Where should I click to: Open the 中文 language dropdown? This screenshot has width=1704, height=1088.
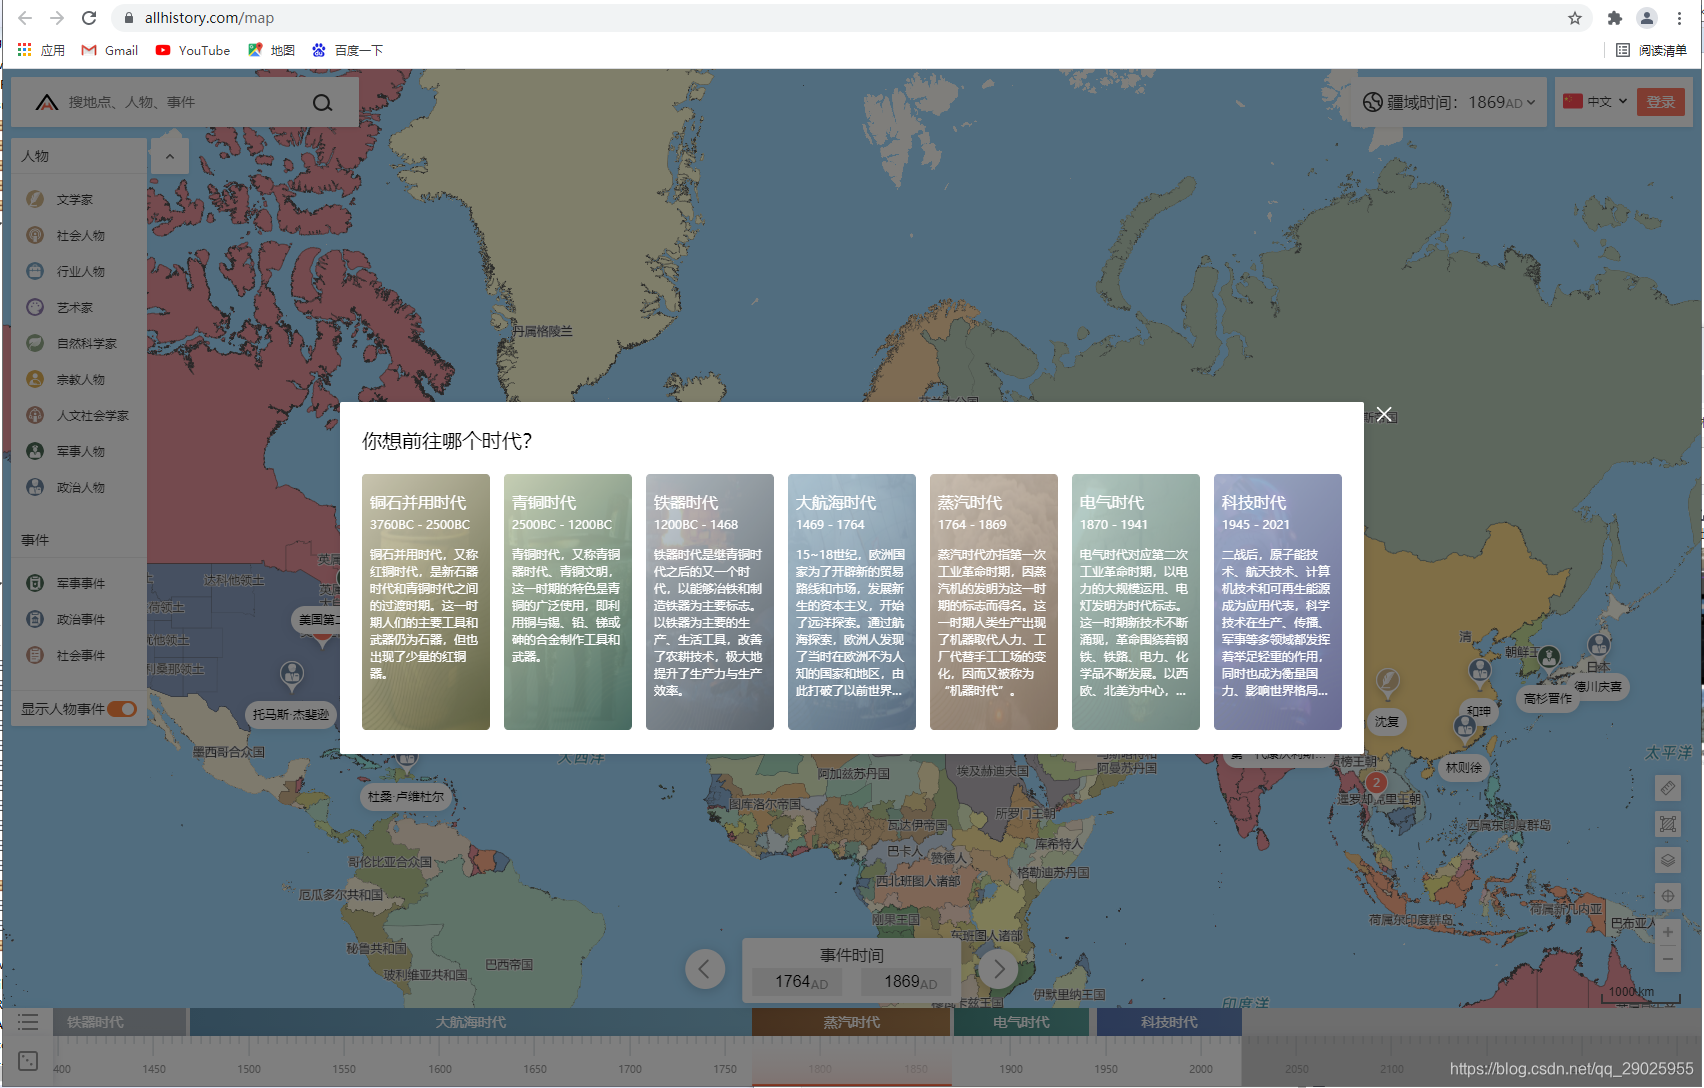coord(1595,102)
